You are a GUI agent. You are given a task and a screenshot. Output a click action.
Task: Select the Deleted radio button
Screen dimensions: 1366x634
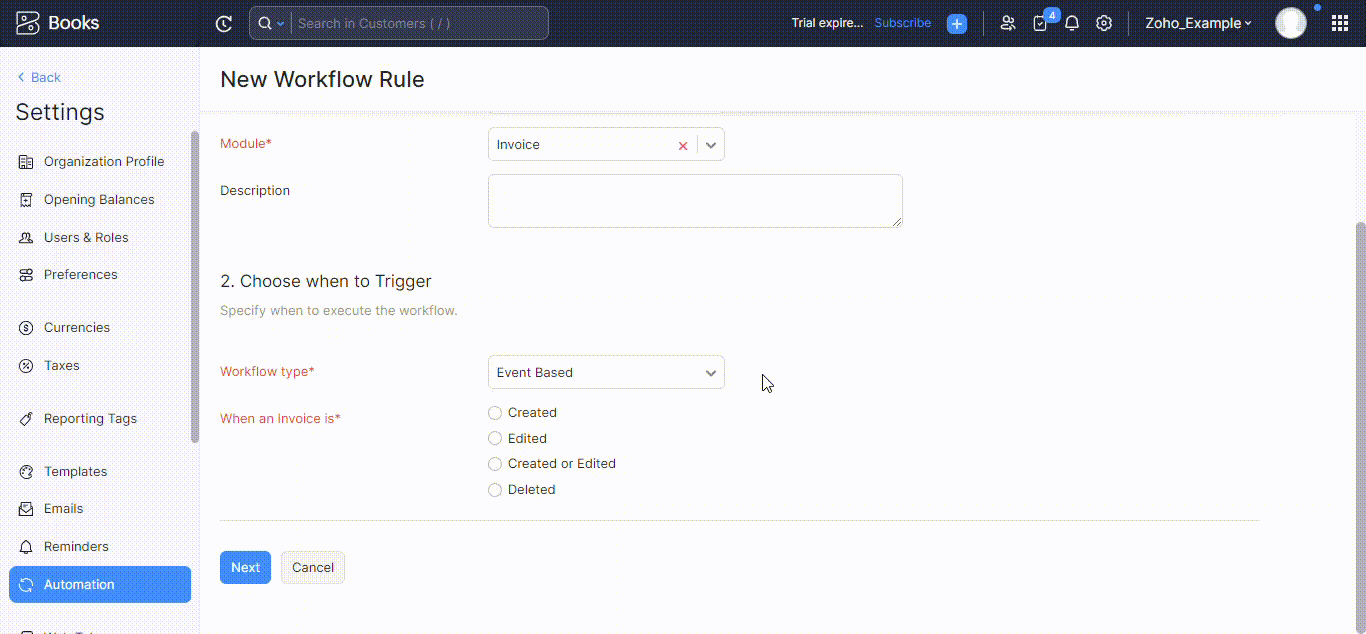[495, 489]
